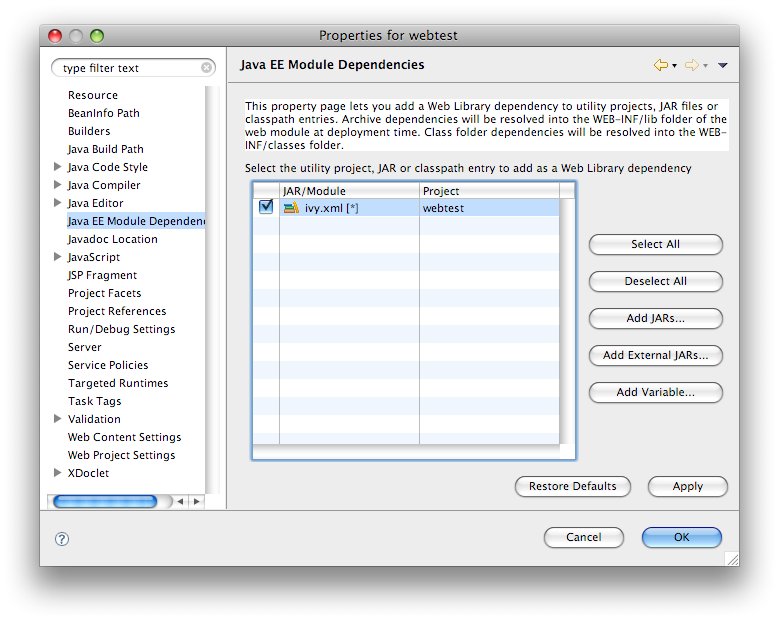Click sidebar scroll left arrow
This screenshot has width=779, height=621.
coord(181,502)
